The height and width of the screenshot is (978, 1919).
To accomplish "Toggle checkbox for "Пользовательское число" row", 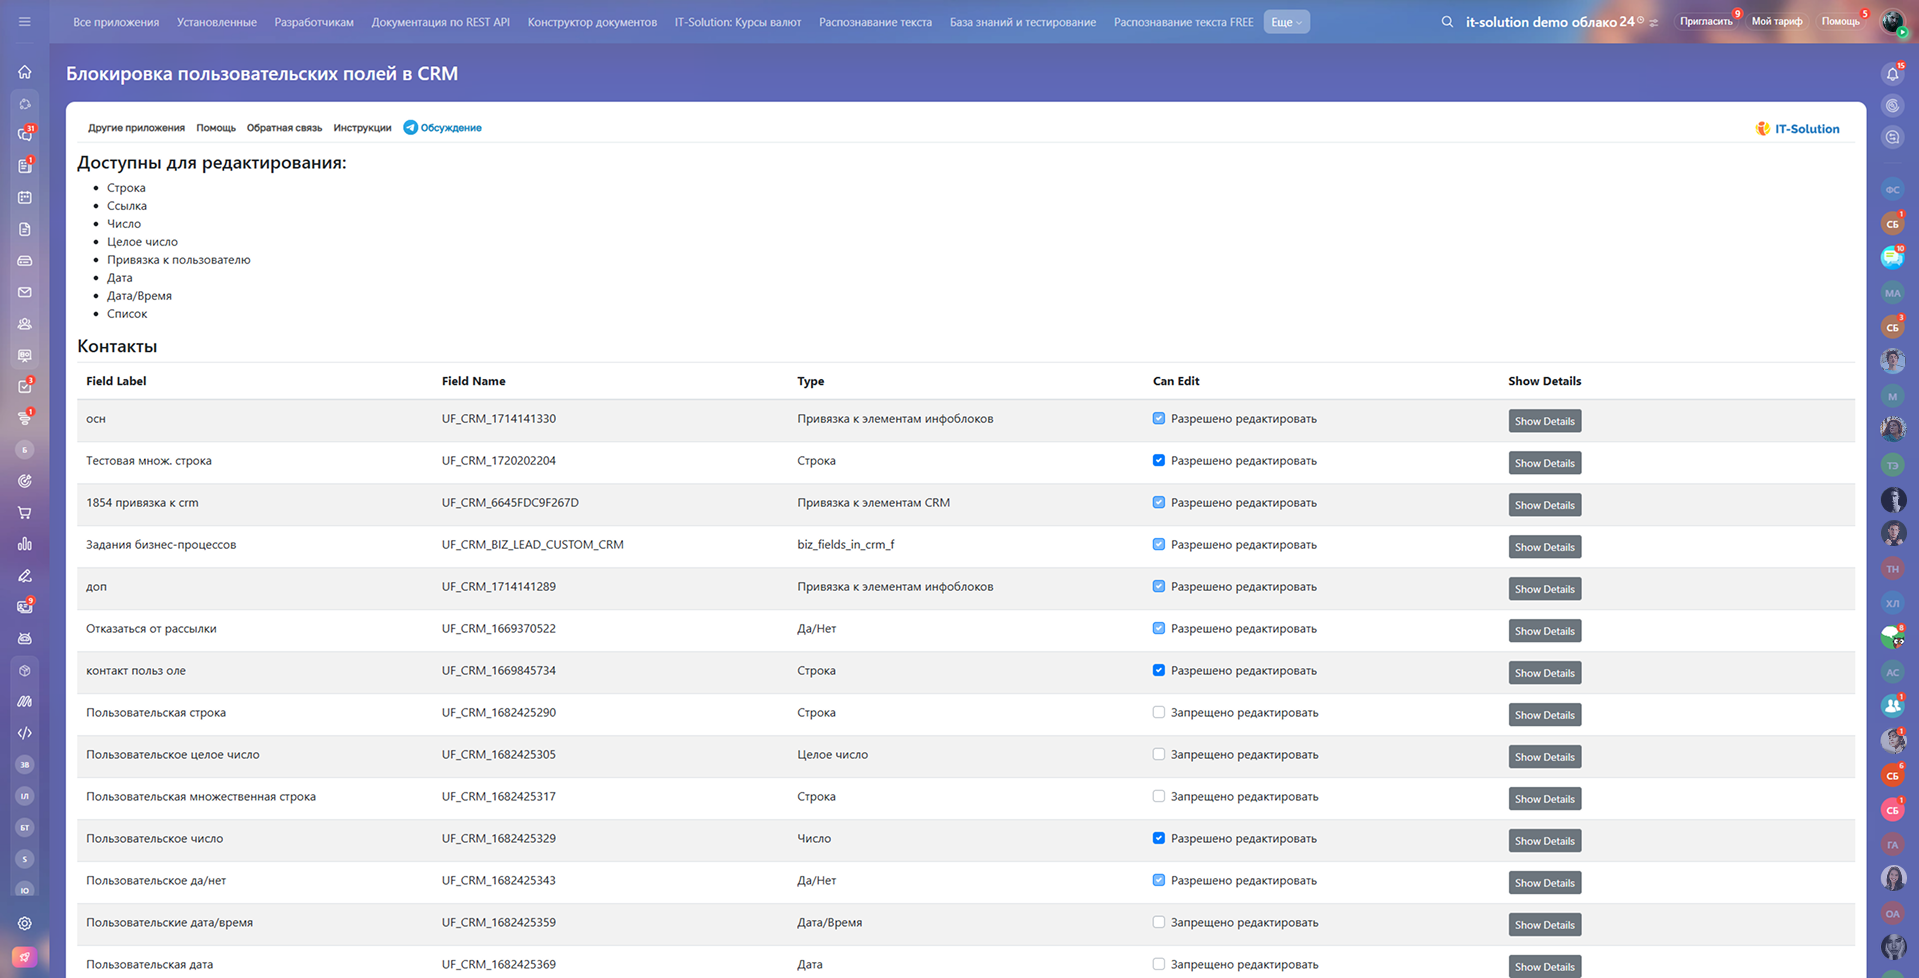I will (x=1158, y=839).
